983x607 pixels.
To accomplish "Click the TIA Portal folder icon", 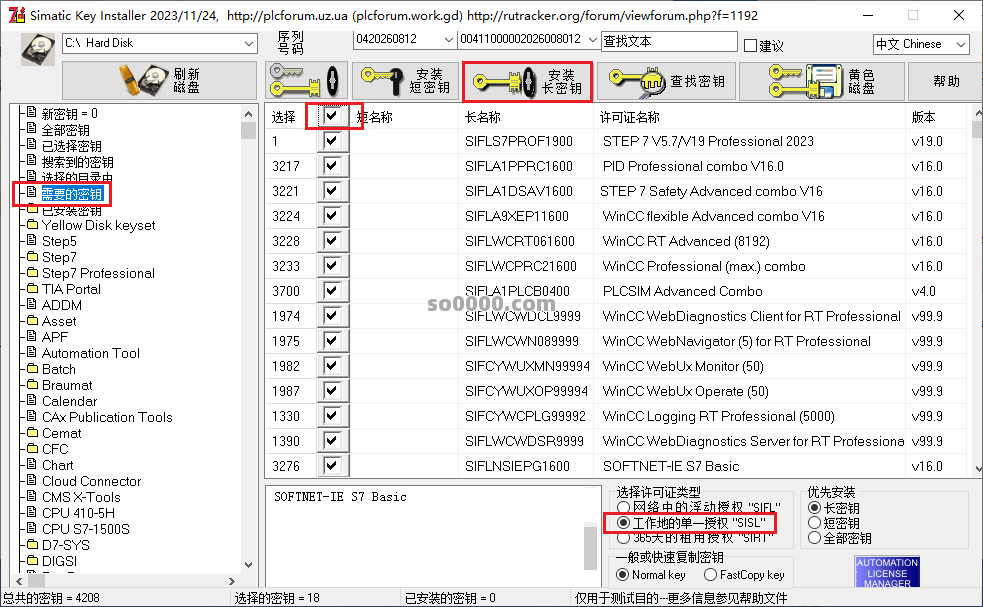I will 33,288.
